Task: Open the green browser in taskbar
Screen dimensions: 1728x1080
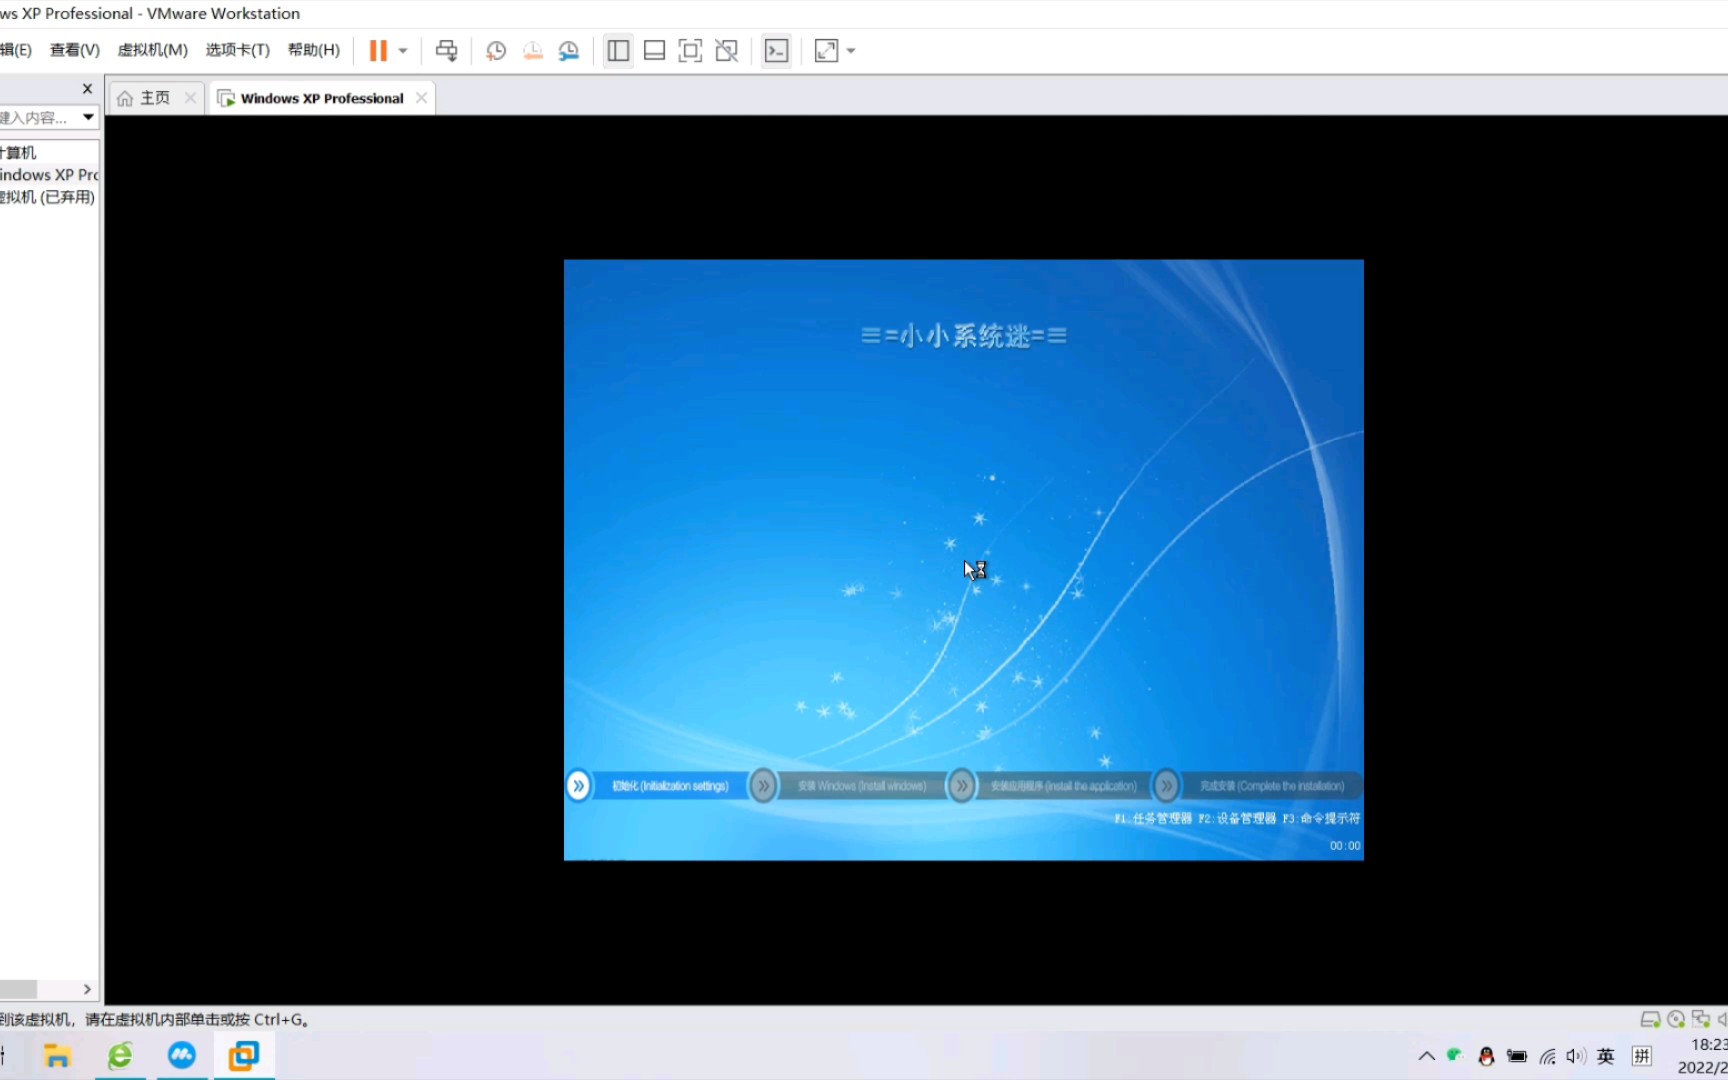Action: point(120,1056)
